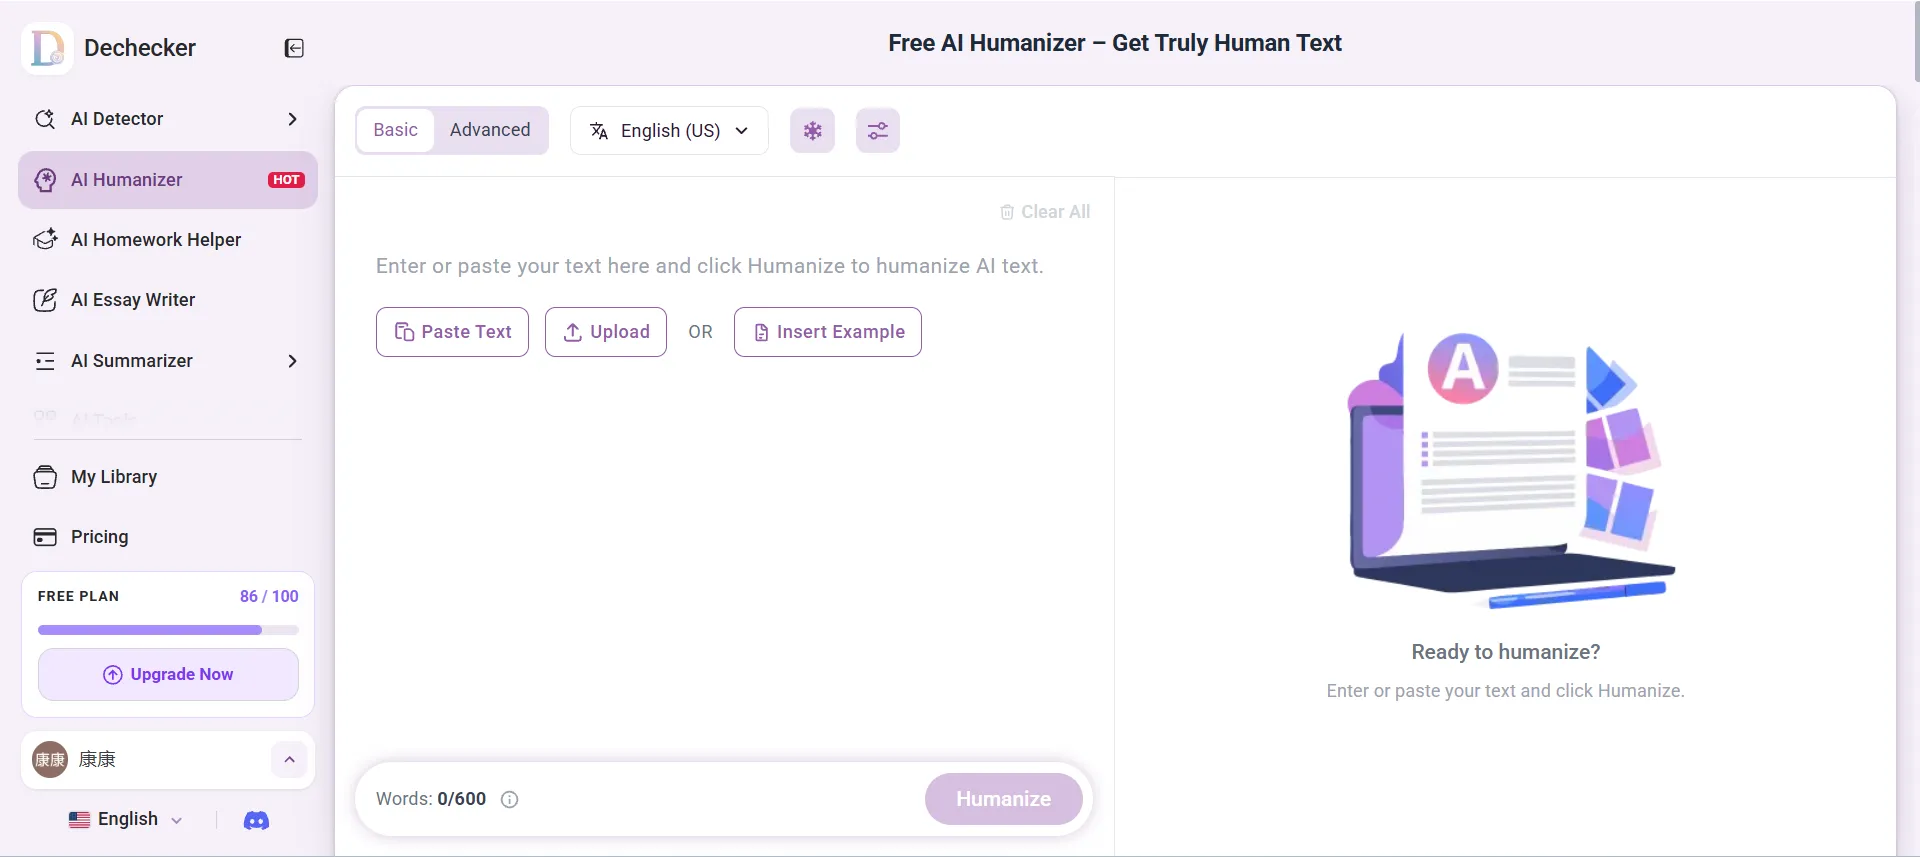This screenshot has width=1920, height=857.
Task: Click the FREE PLAN label
Action: pyautogui.click(x=78, y=597)
